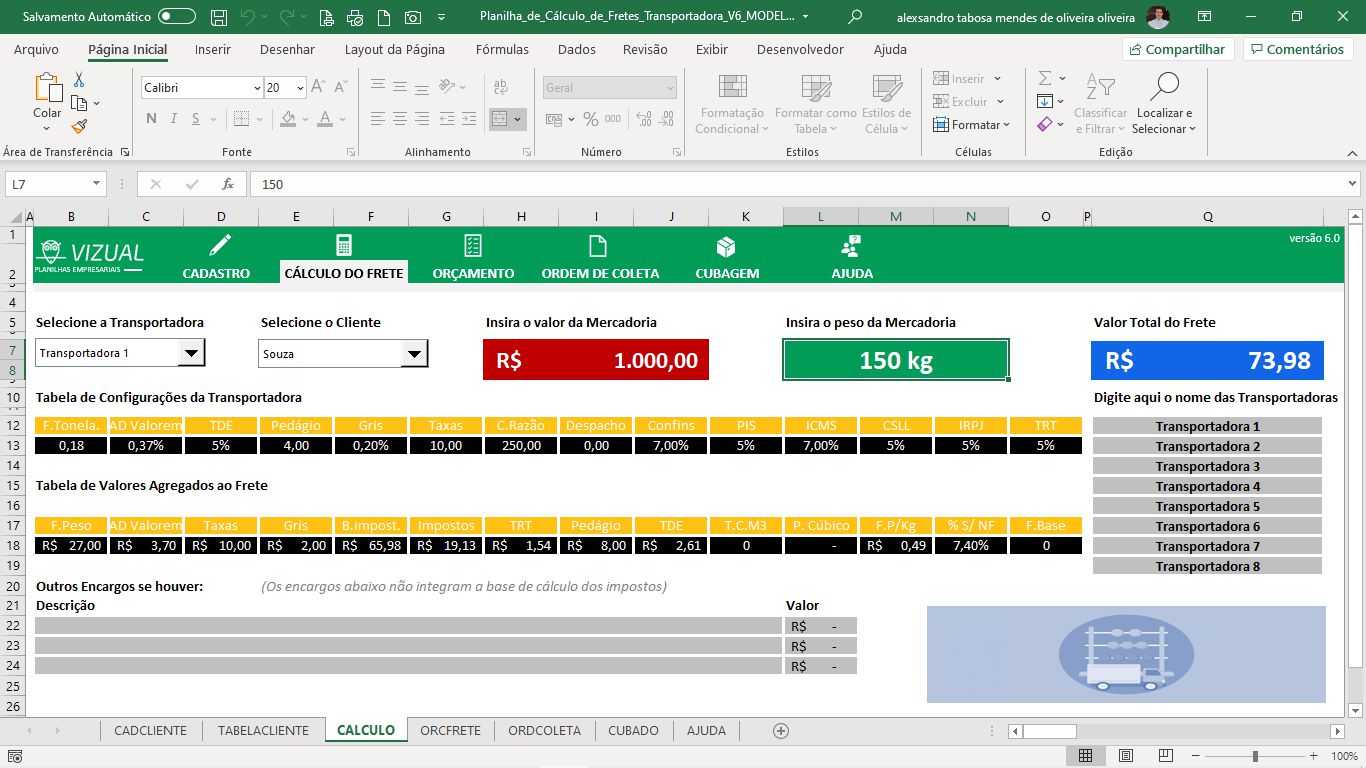Click the Transportadora 3 name cell

click(x=1207, y=466)
